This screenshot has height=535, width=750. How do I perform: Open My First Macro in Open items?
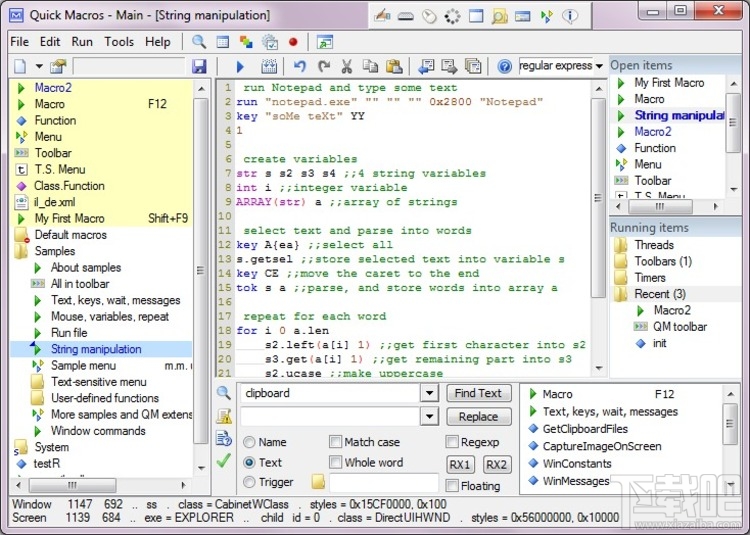[669, 83]
